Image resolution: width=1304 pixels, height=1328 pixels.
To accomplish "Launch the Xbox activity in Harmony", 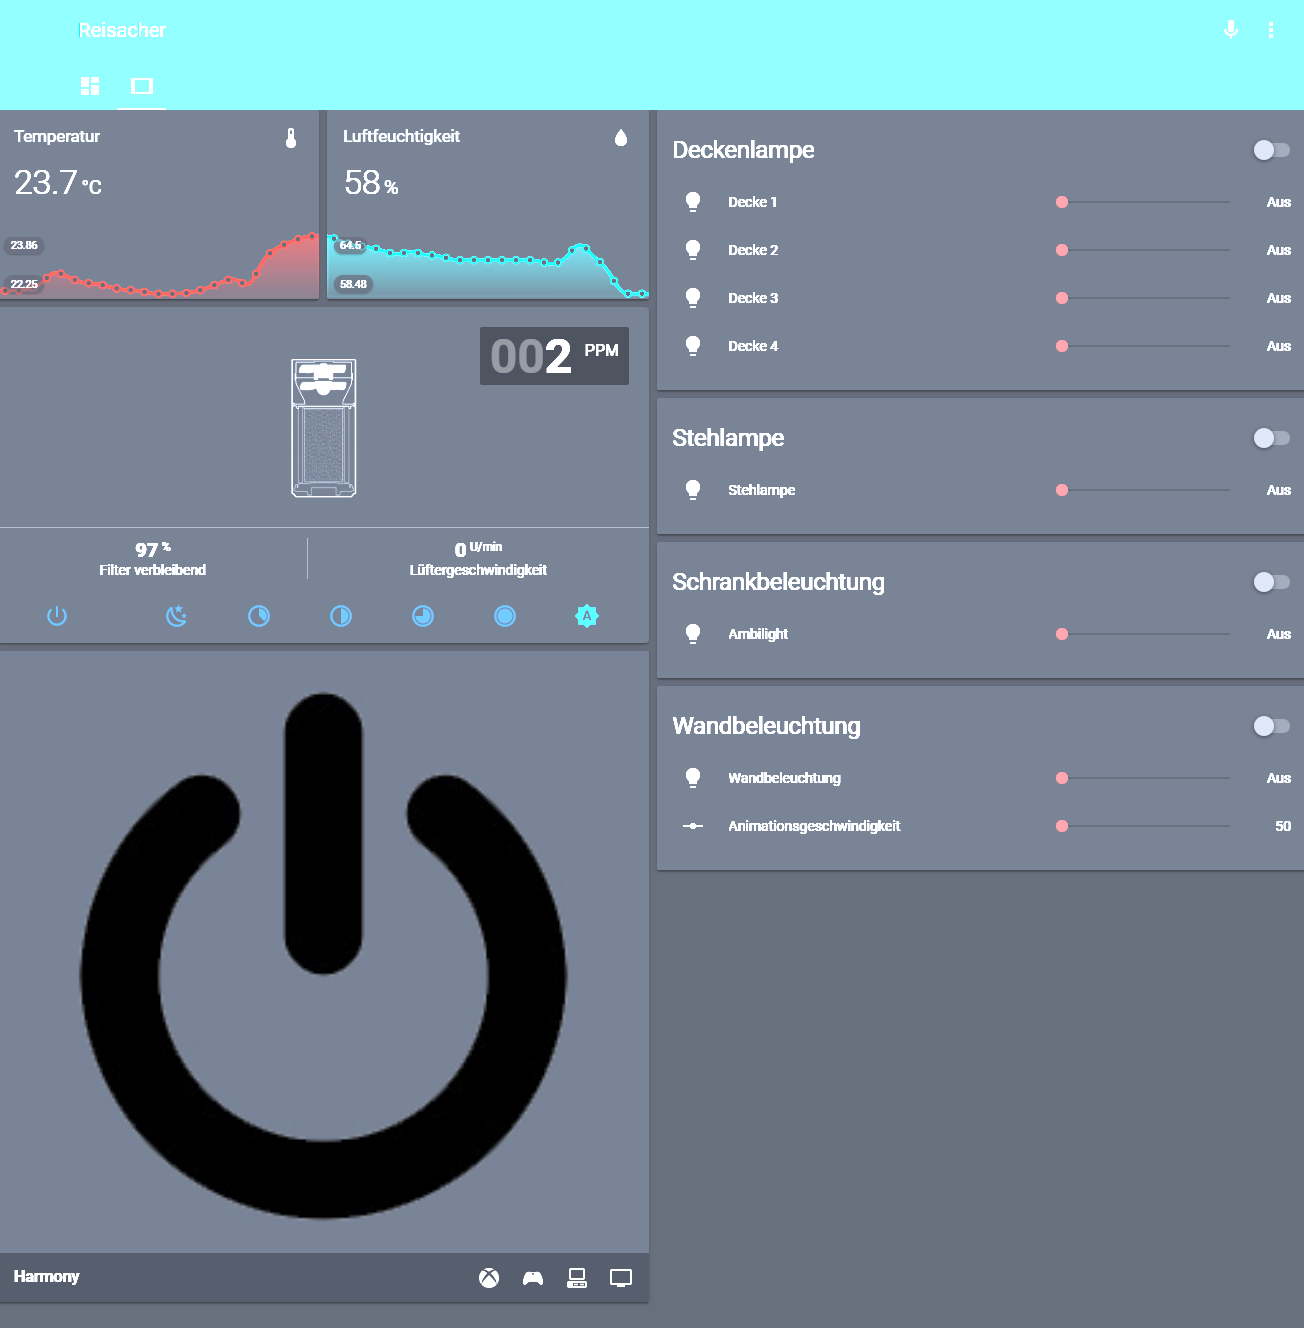I will point(488,1277).
